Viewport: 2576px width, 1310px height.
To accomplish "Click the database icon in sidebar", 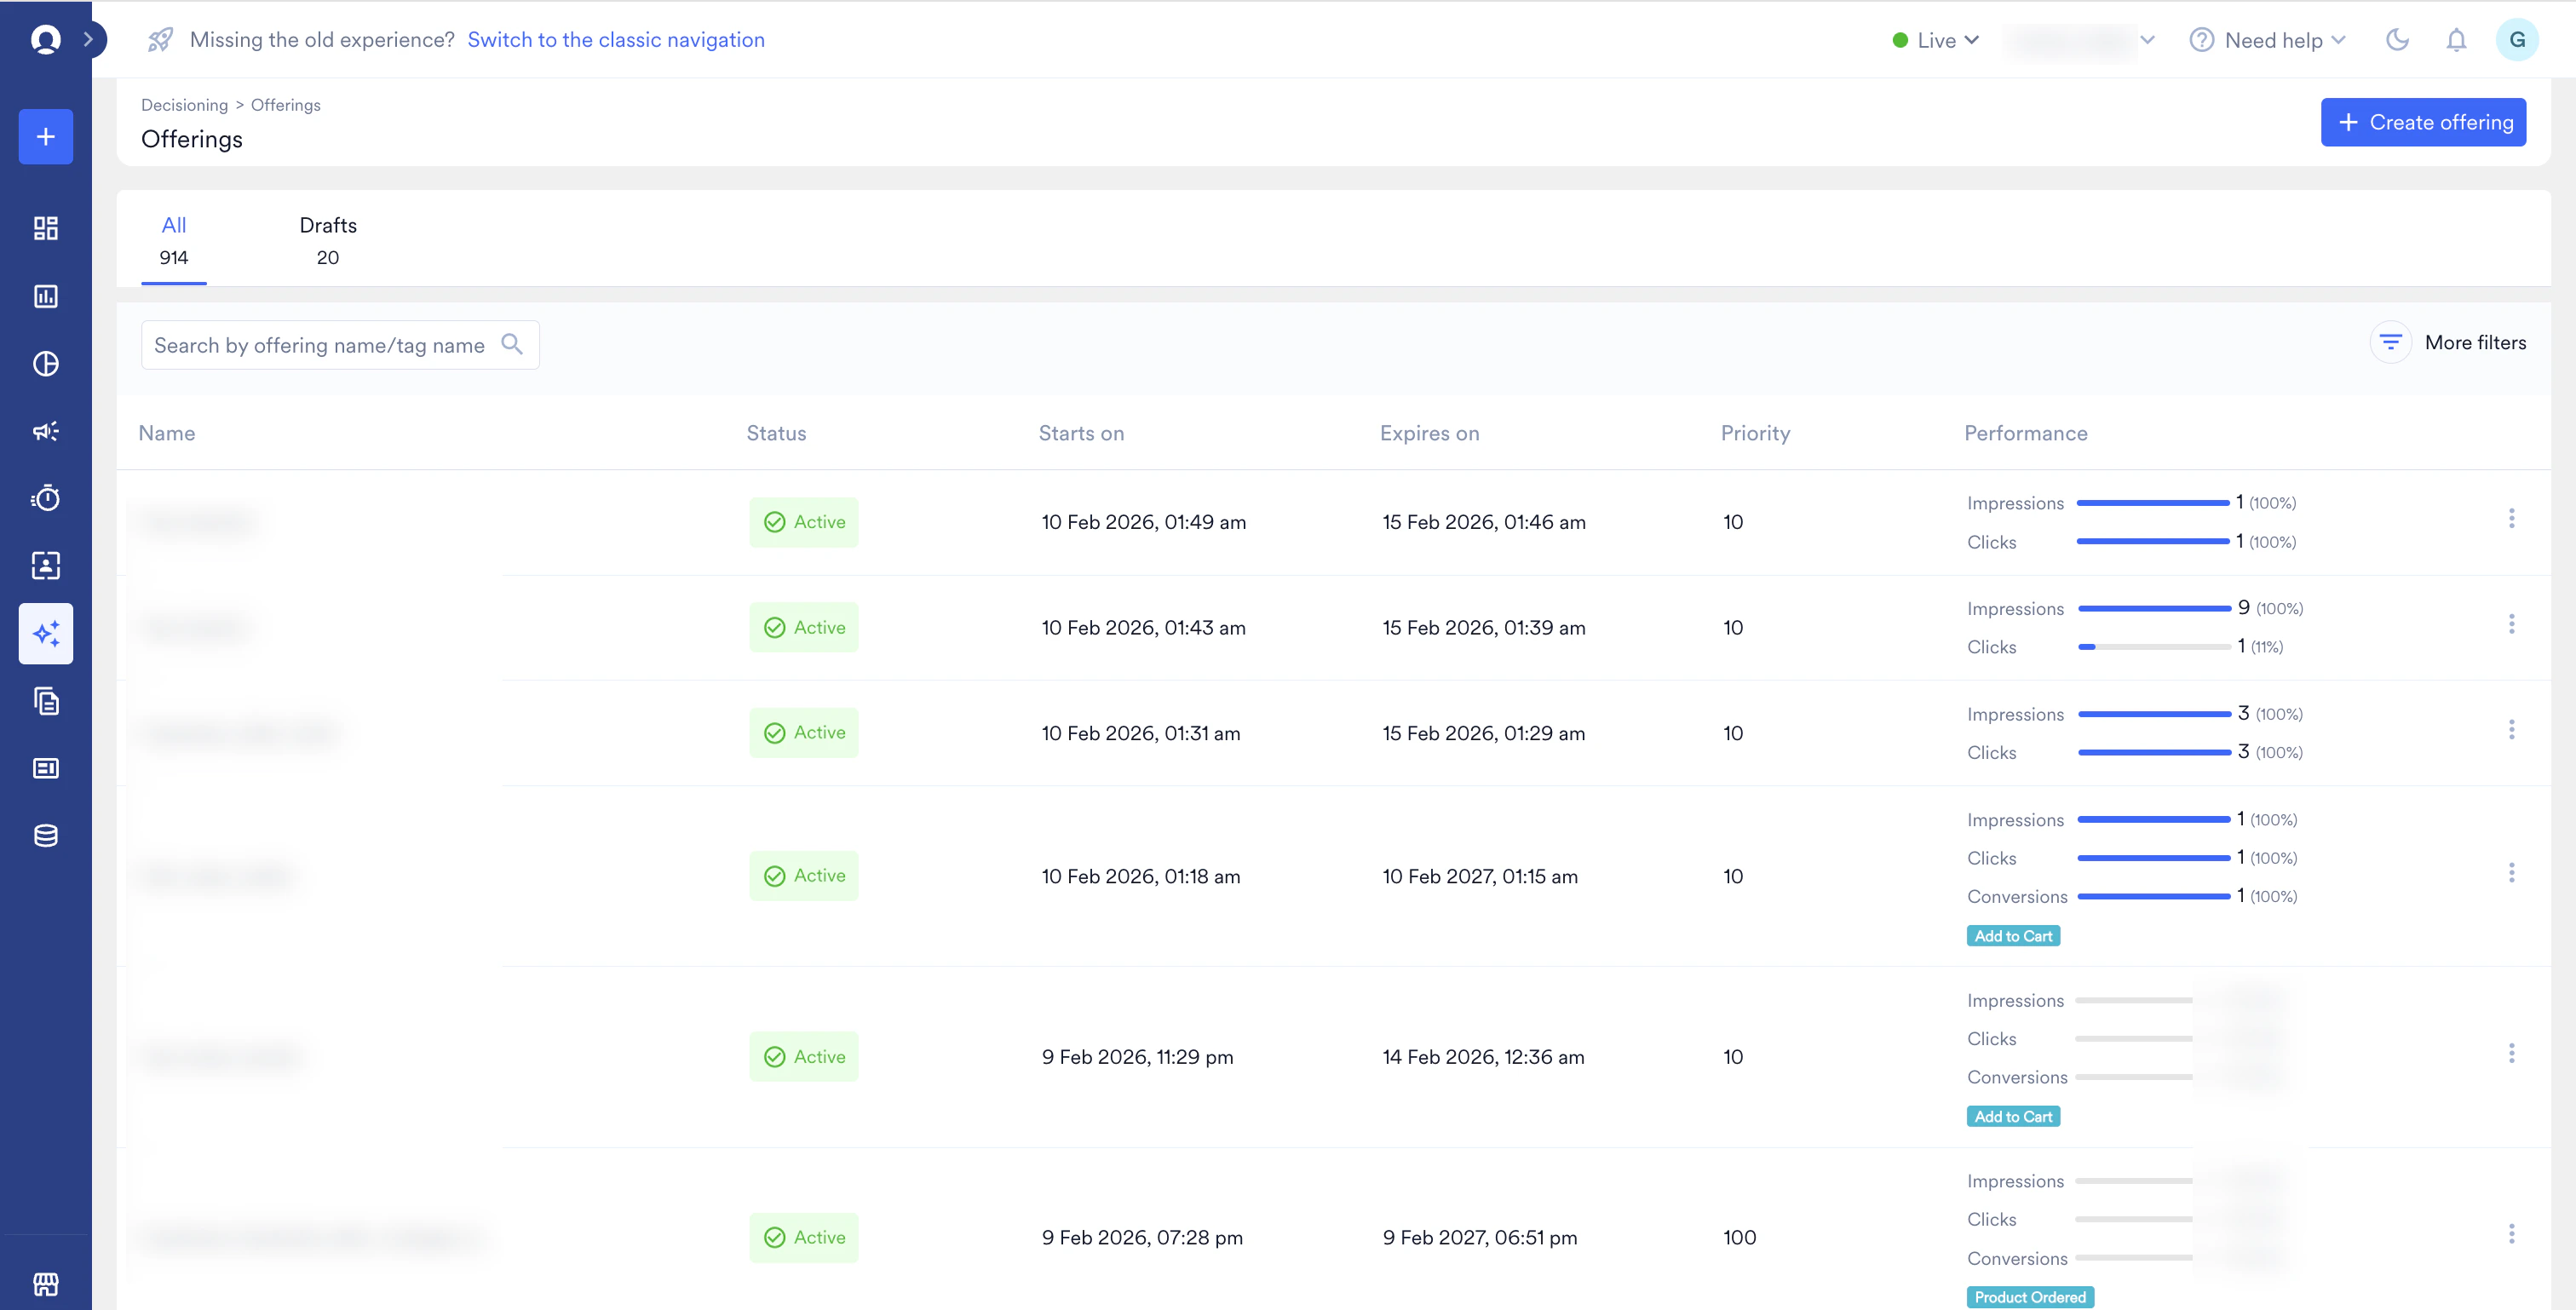I will 46,835.
